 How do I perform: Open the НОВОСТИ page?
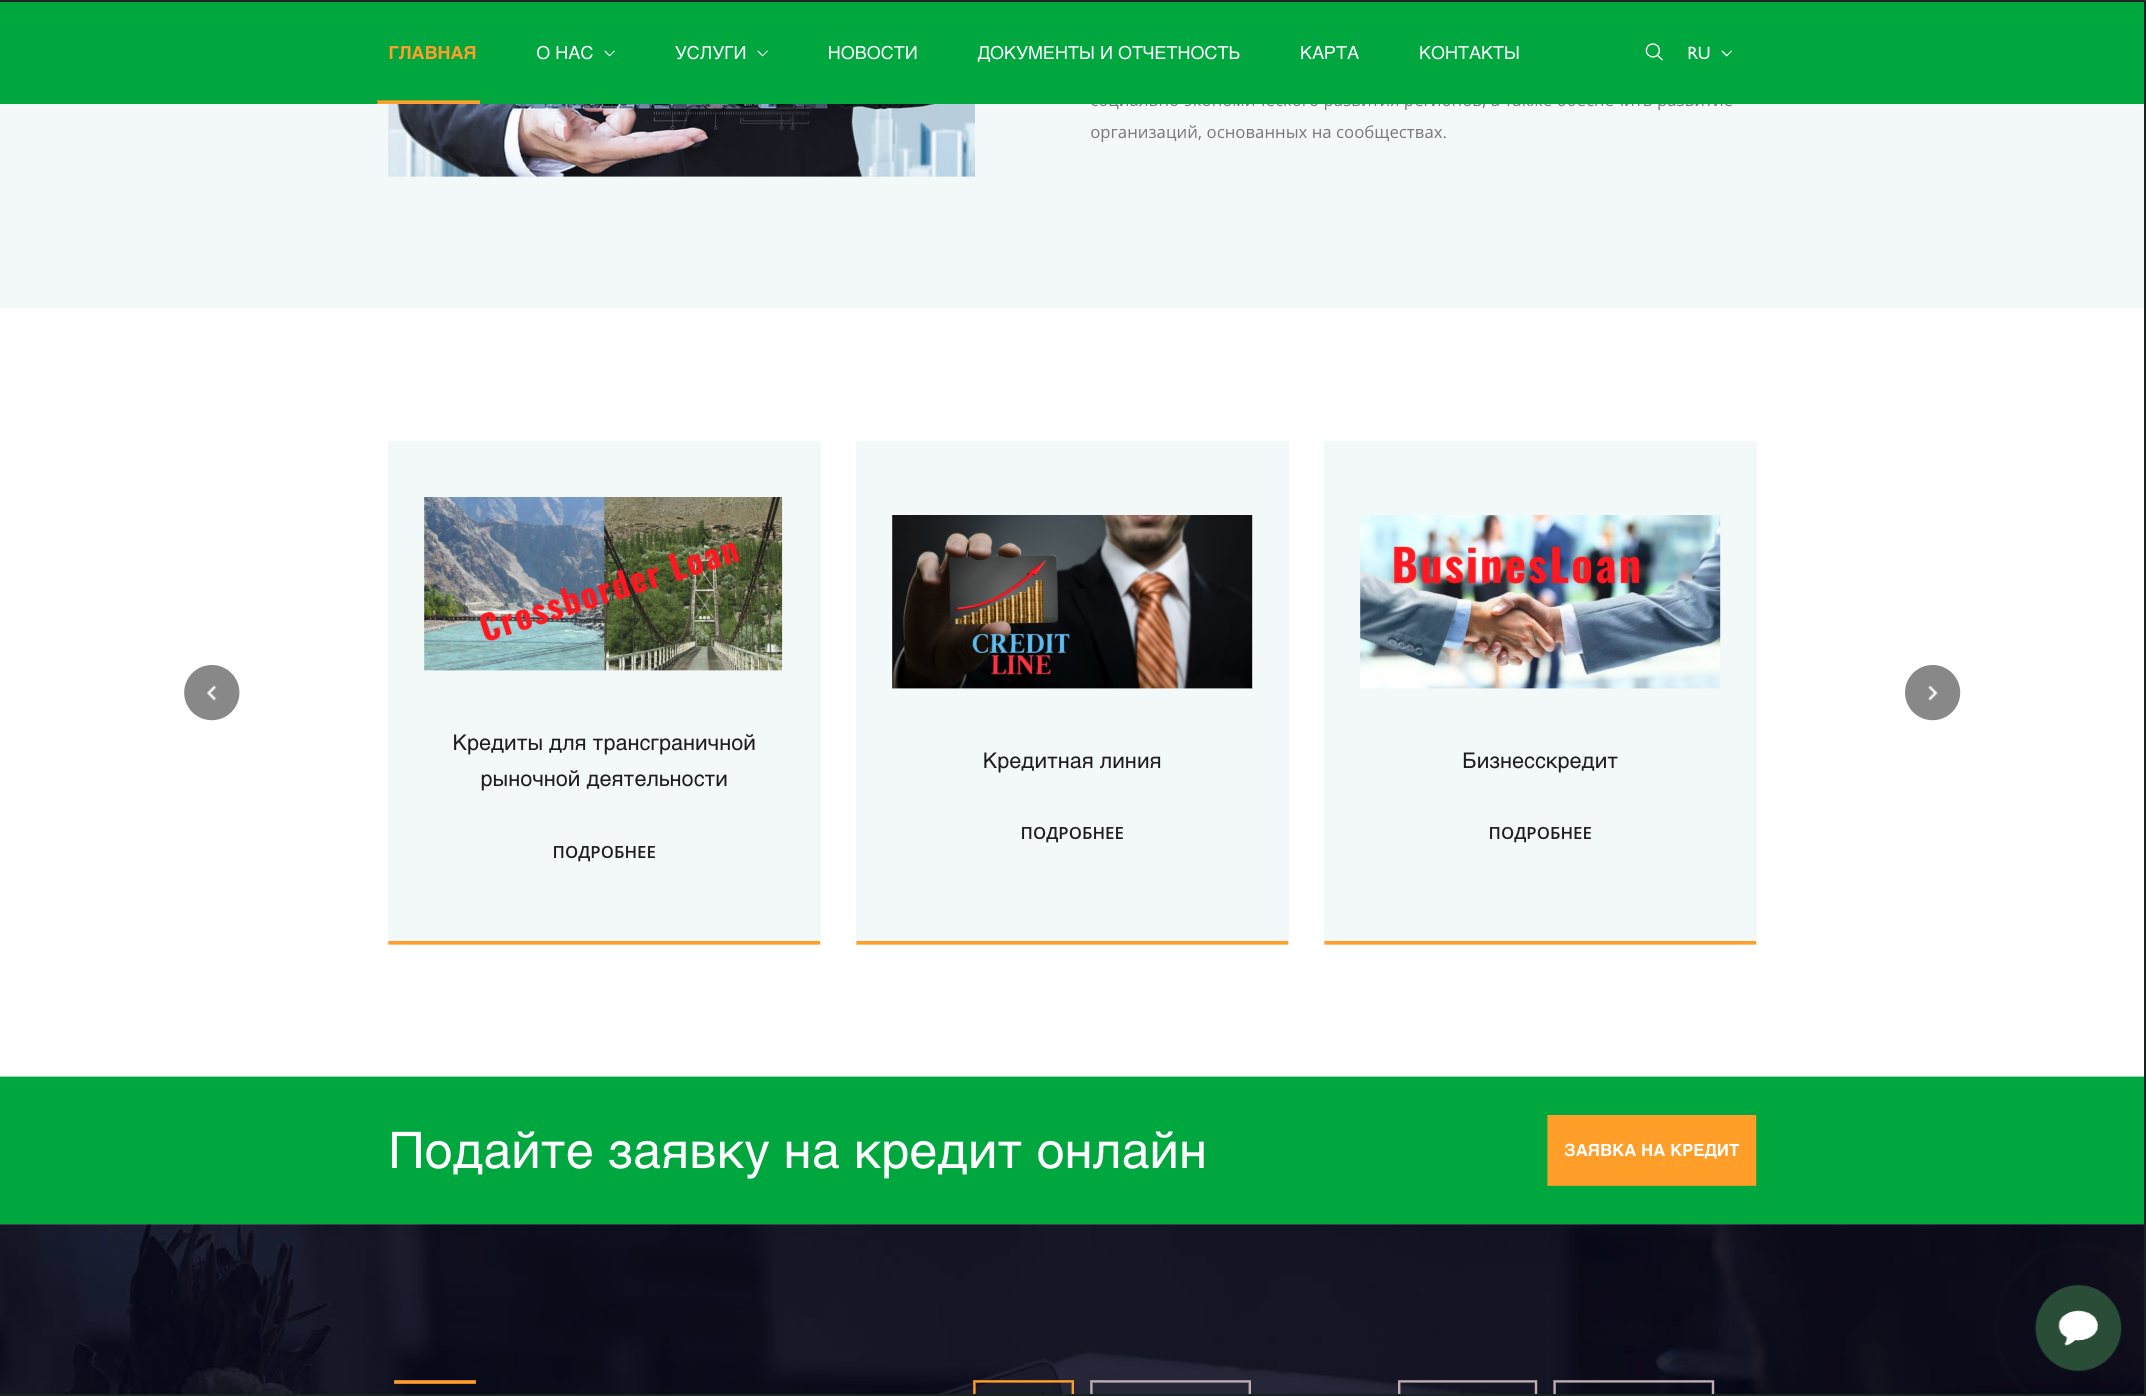[872, 53]
